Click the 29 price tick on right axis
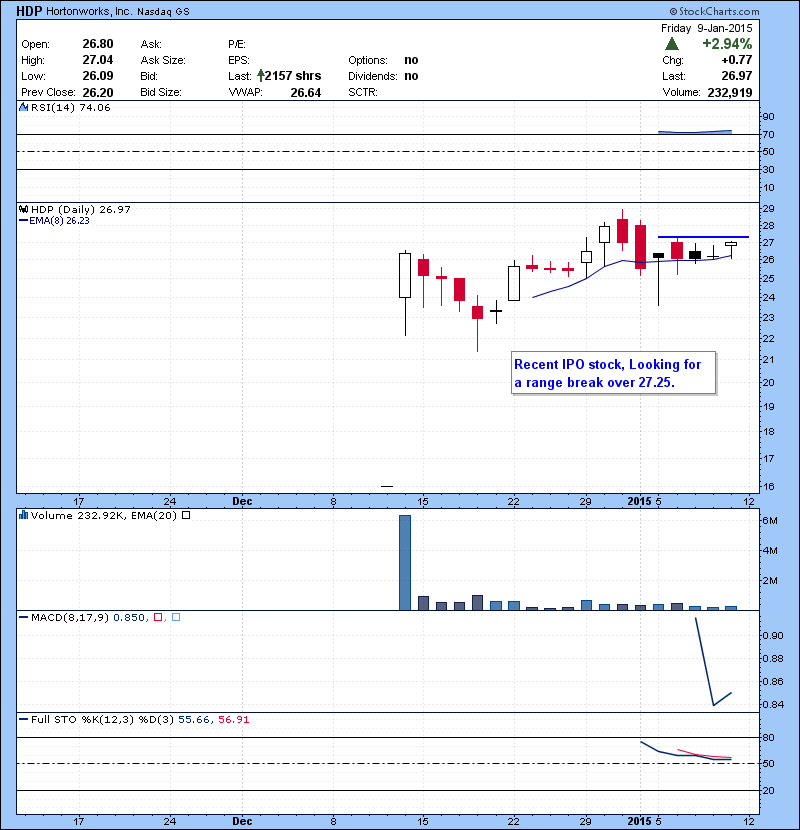Image resolution: width=800 pixels, height=830 pixels. coord(768,209)
